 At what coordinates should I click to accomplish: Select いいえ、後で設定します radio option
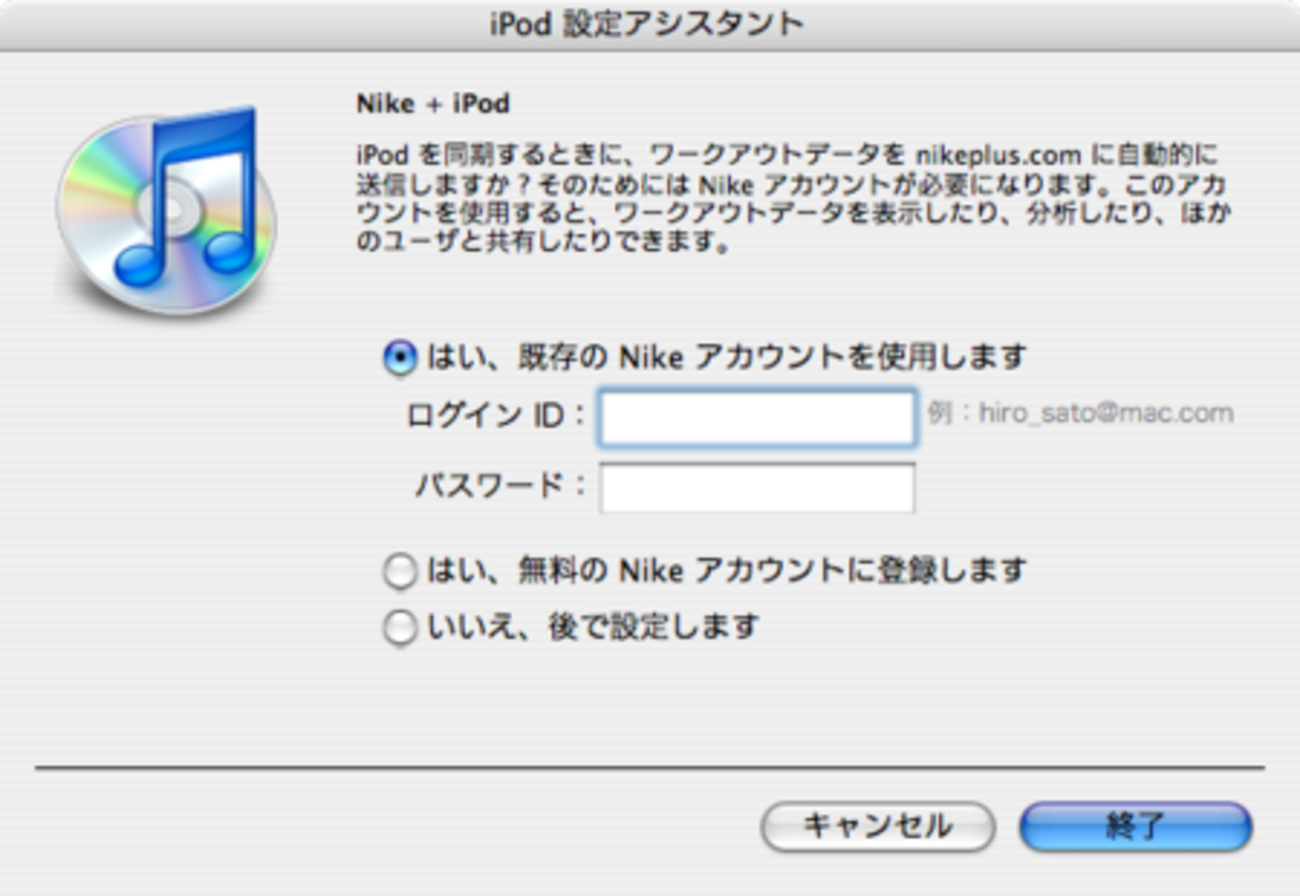[400, 628]
